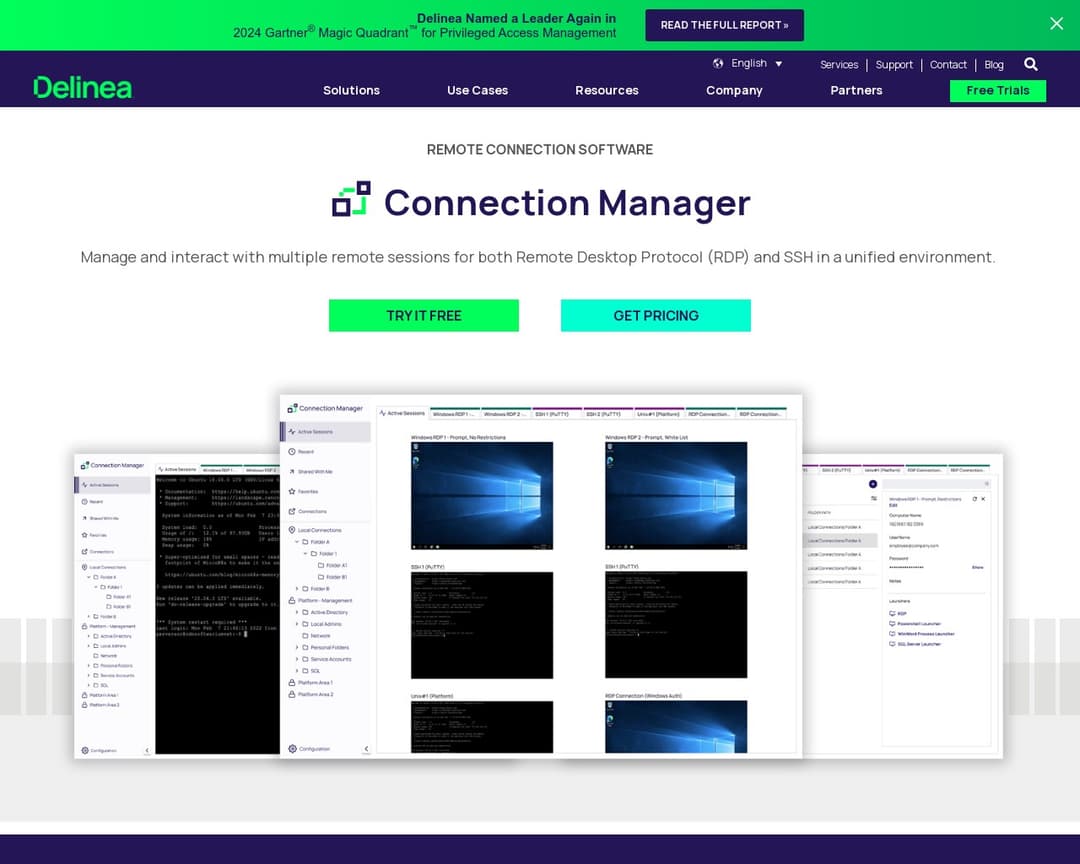1080x864 pixels.
Task: Click the TRY IT FREE button
Action: [x=424, y=316]
